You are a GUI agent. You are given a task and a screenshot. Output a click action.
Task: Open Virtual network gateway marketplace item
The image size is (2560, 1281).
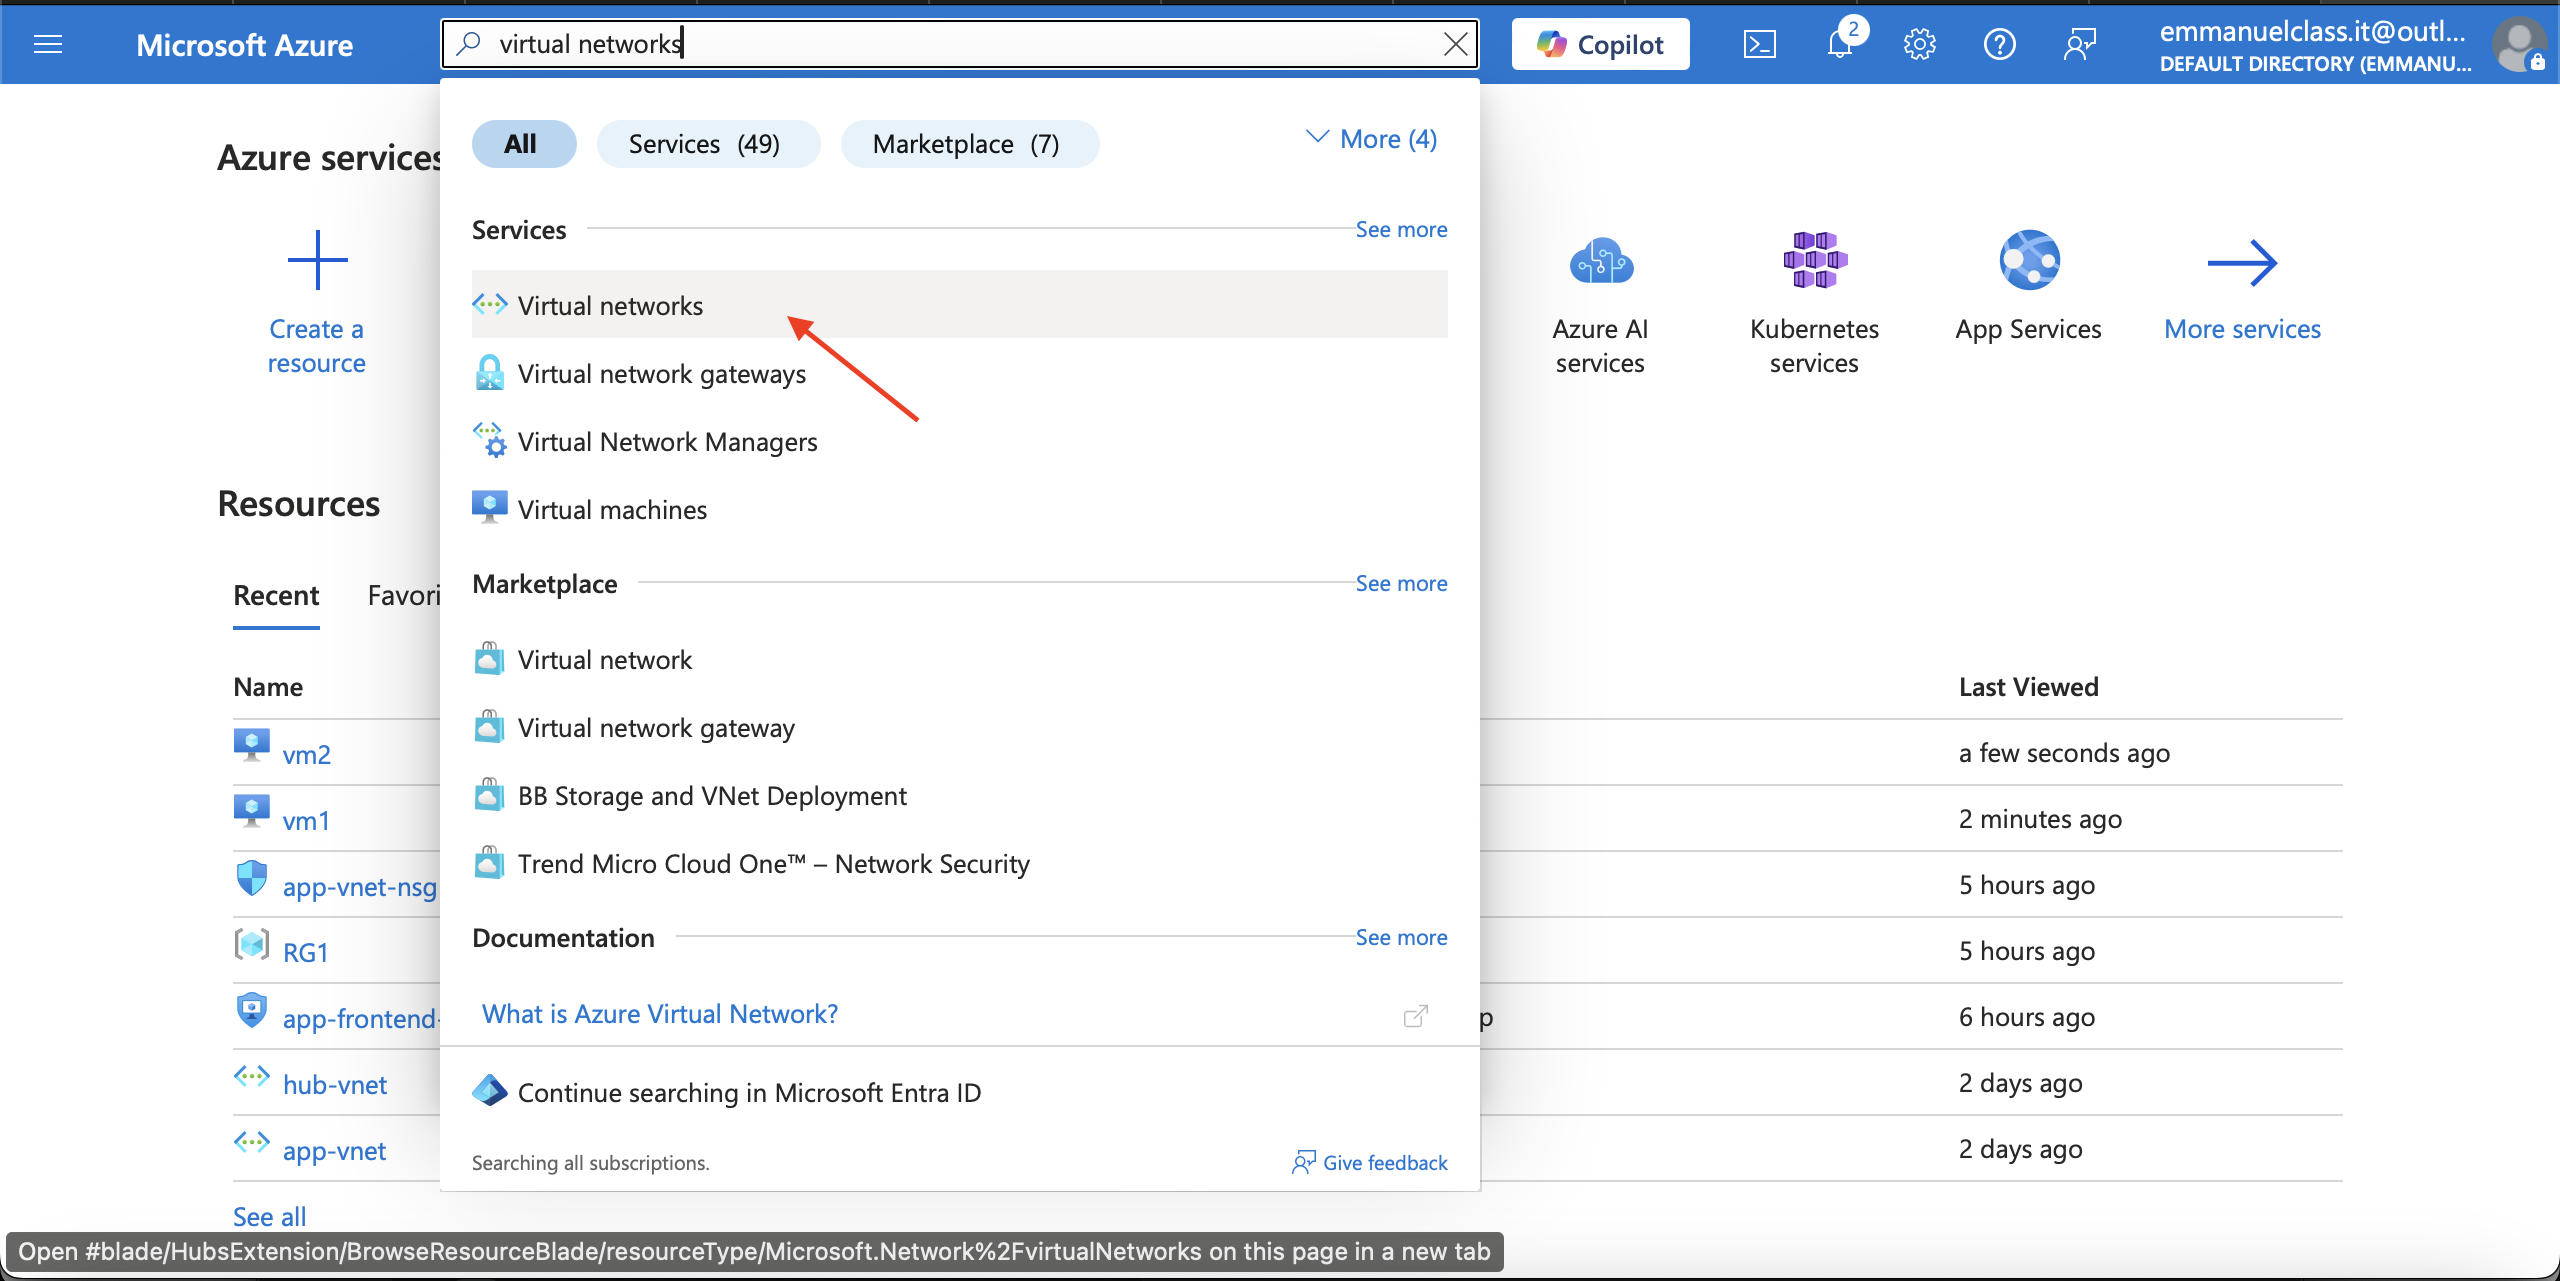[959, 727]
